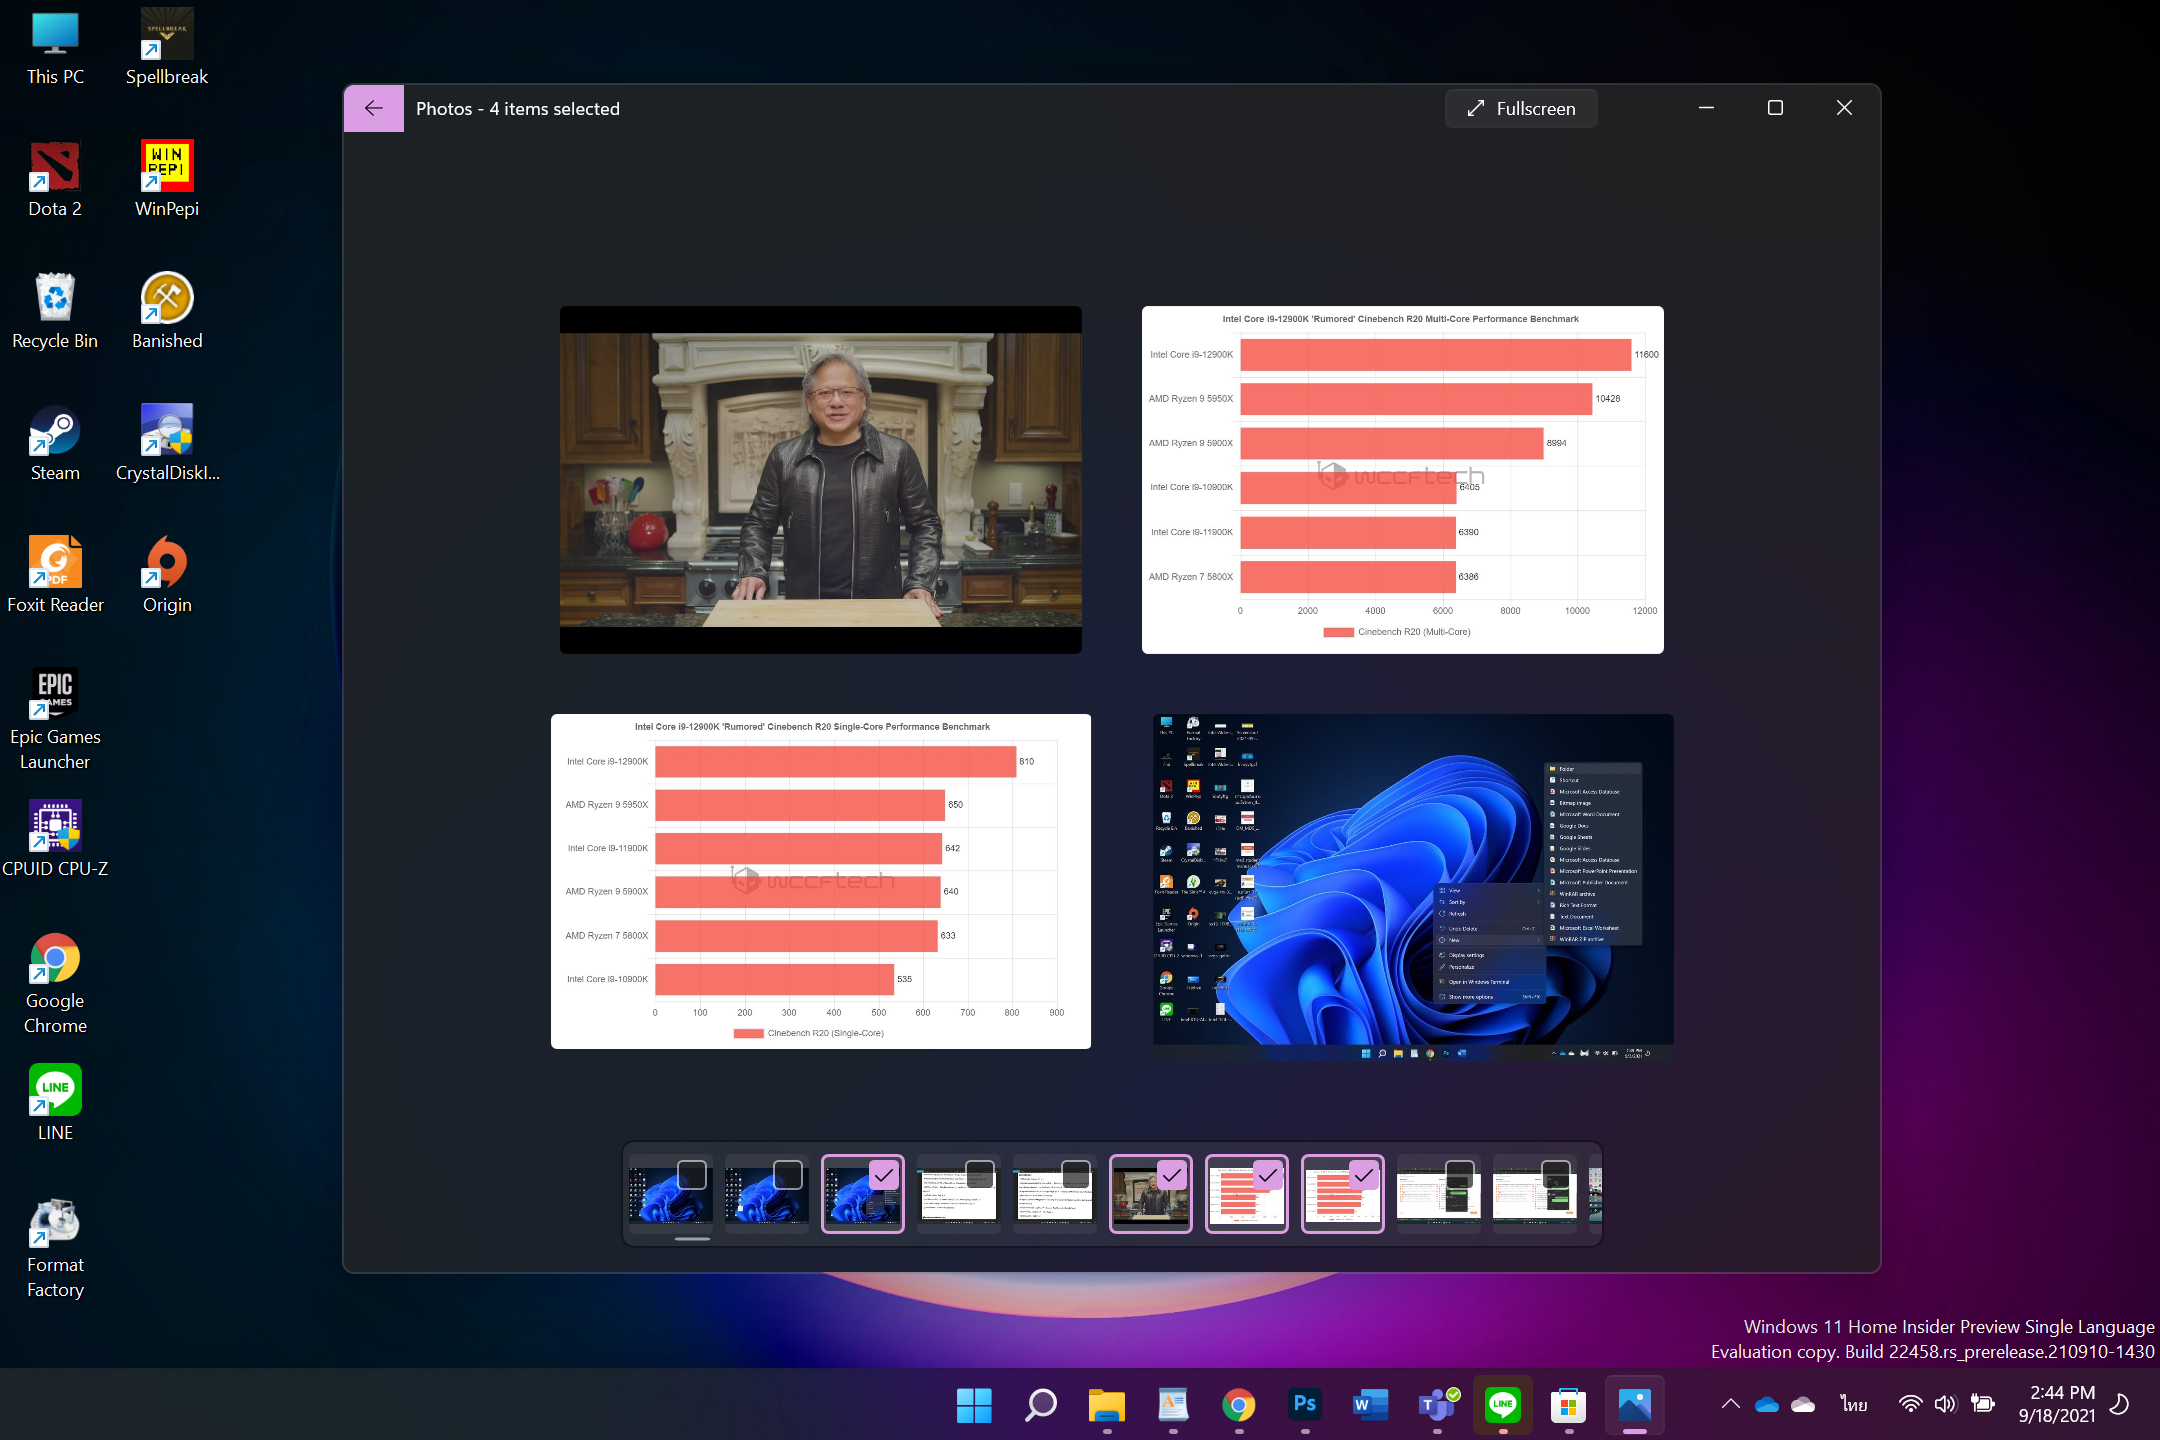Screen dimensions: 2160x1440
Task: Open the Windows Start button on taskbar
Action: (974, 1405)
